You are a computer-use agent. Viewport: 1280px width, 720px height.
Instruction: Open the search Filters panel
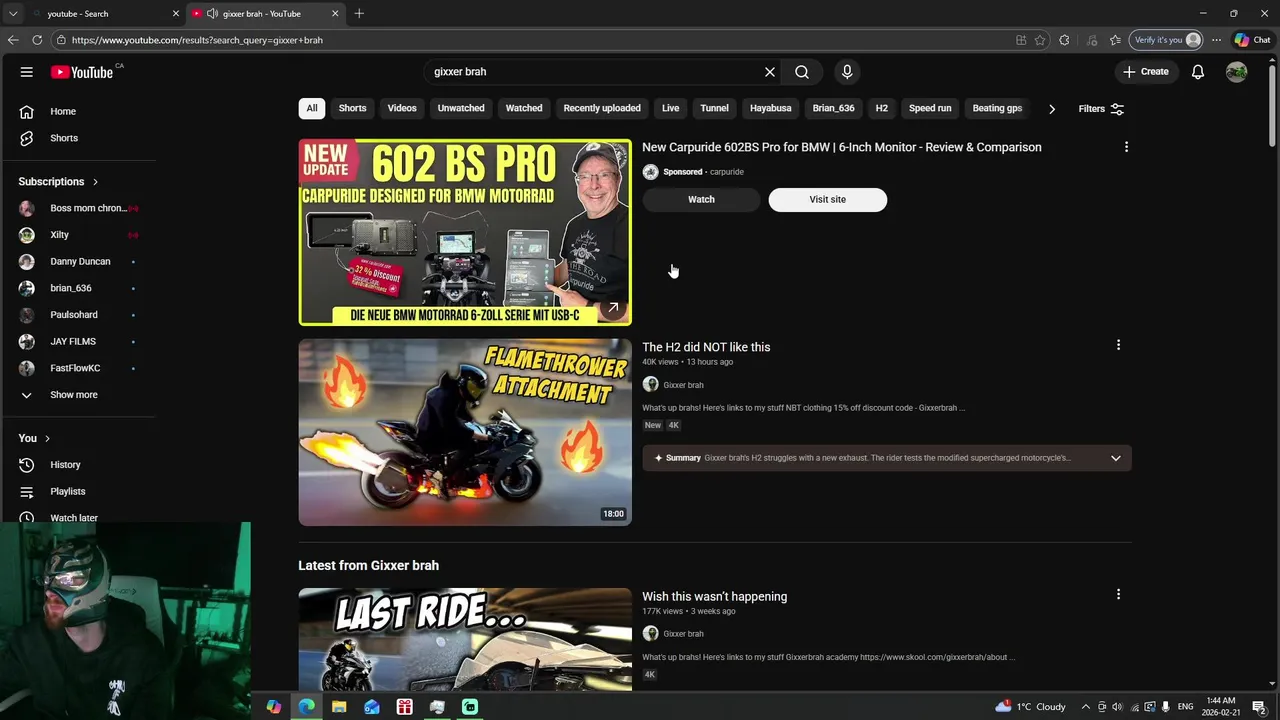click(1101, 108)
